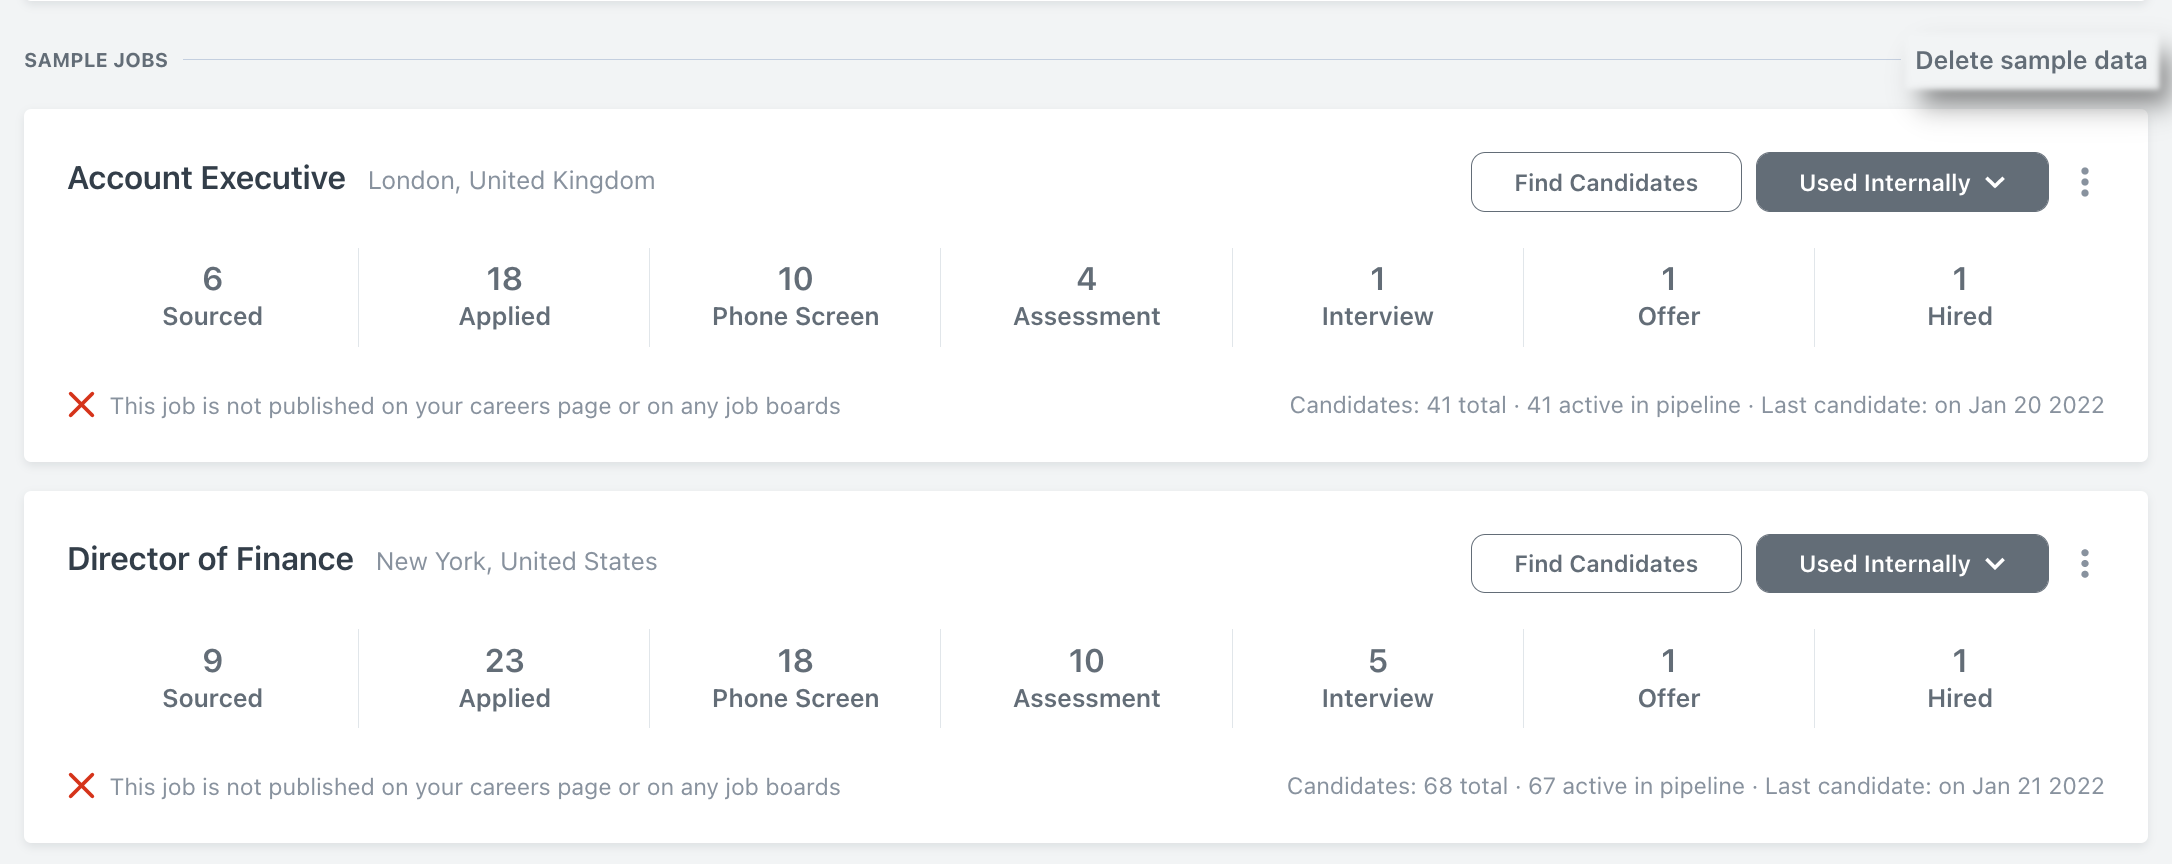Viewport: 2172px width, 864px height.
Task: Click red X icon on Director of Finance card
Action: 81,786
